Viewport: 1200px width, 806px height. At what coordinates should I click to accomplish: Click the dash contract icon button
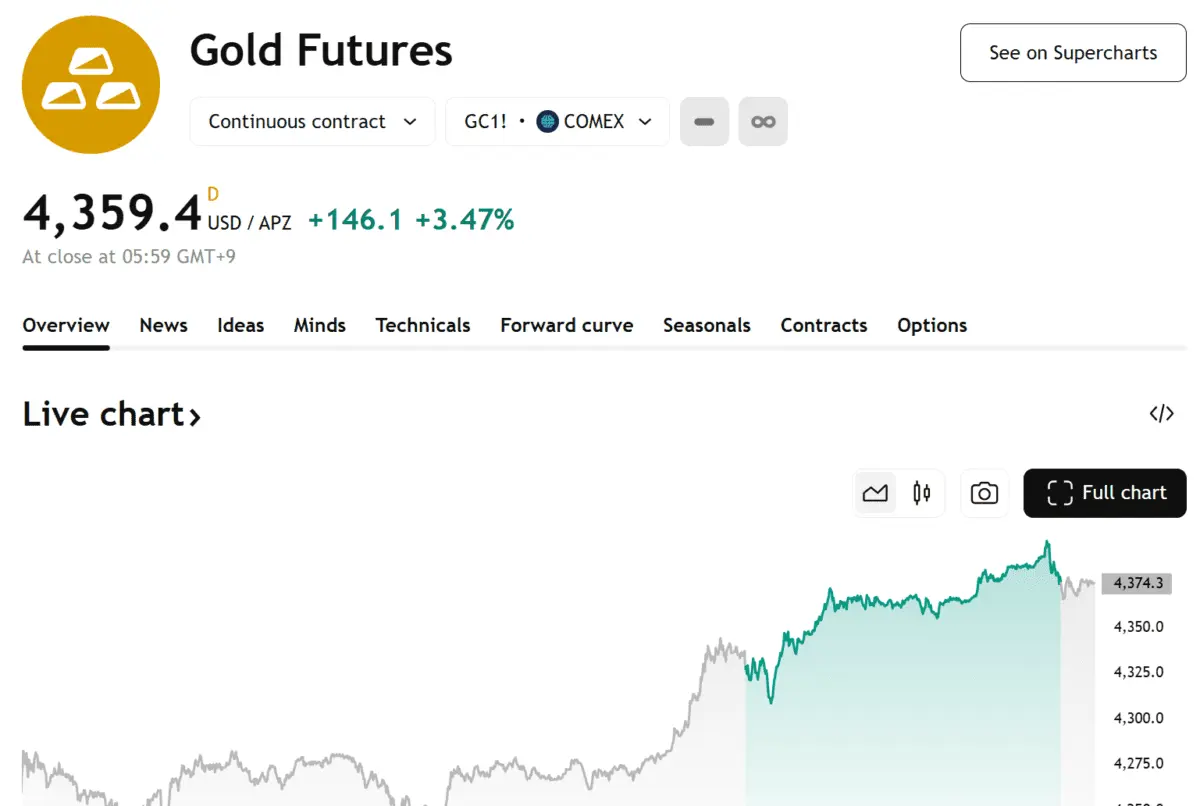click(x=704, y=122)
